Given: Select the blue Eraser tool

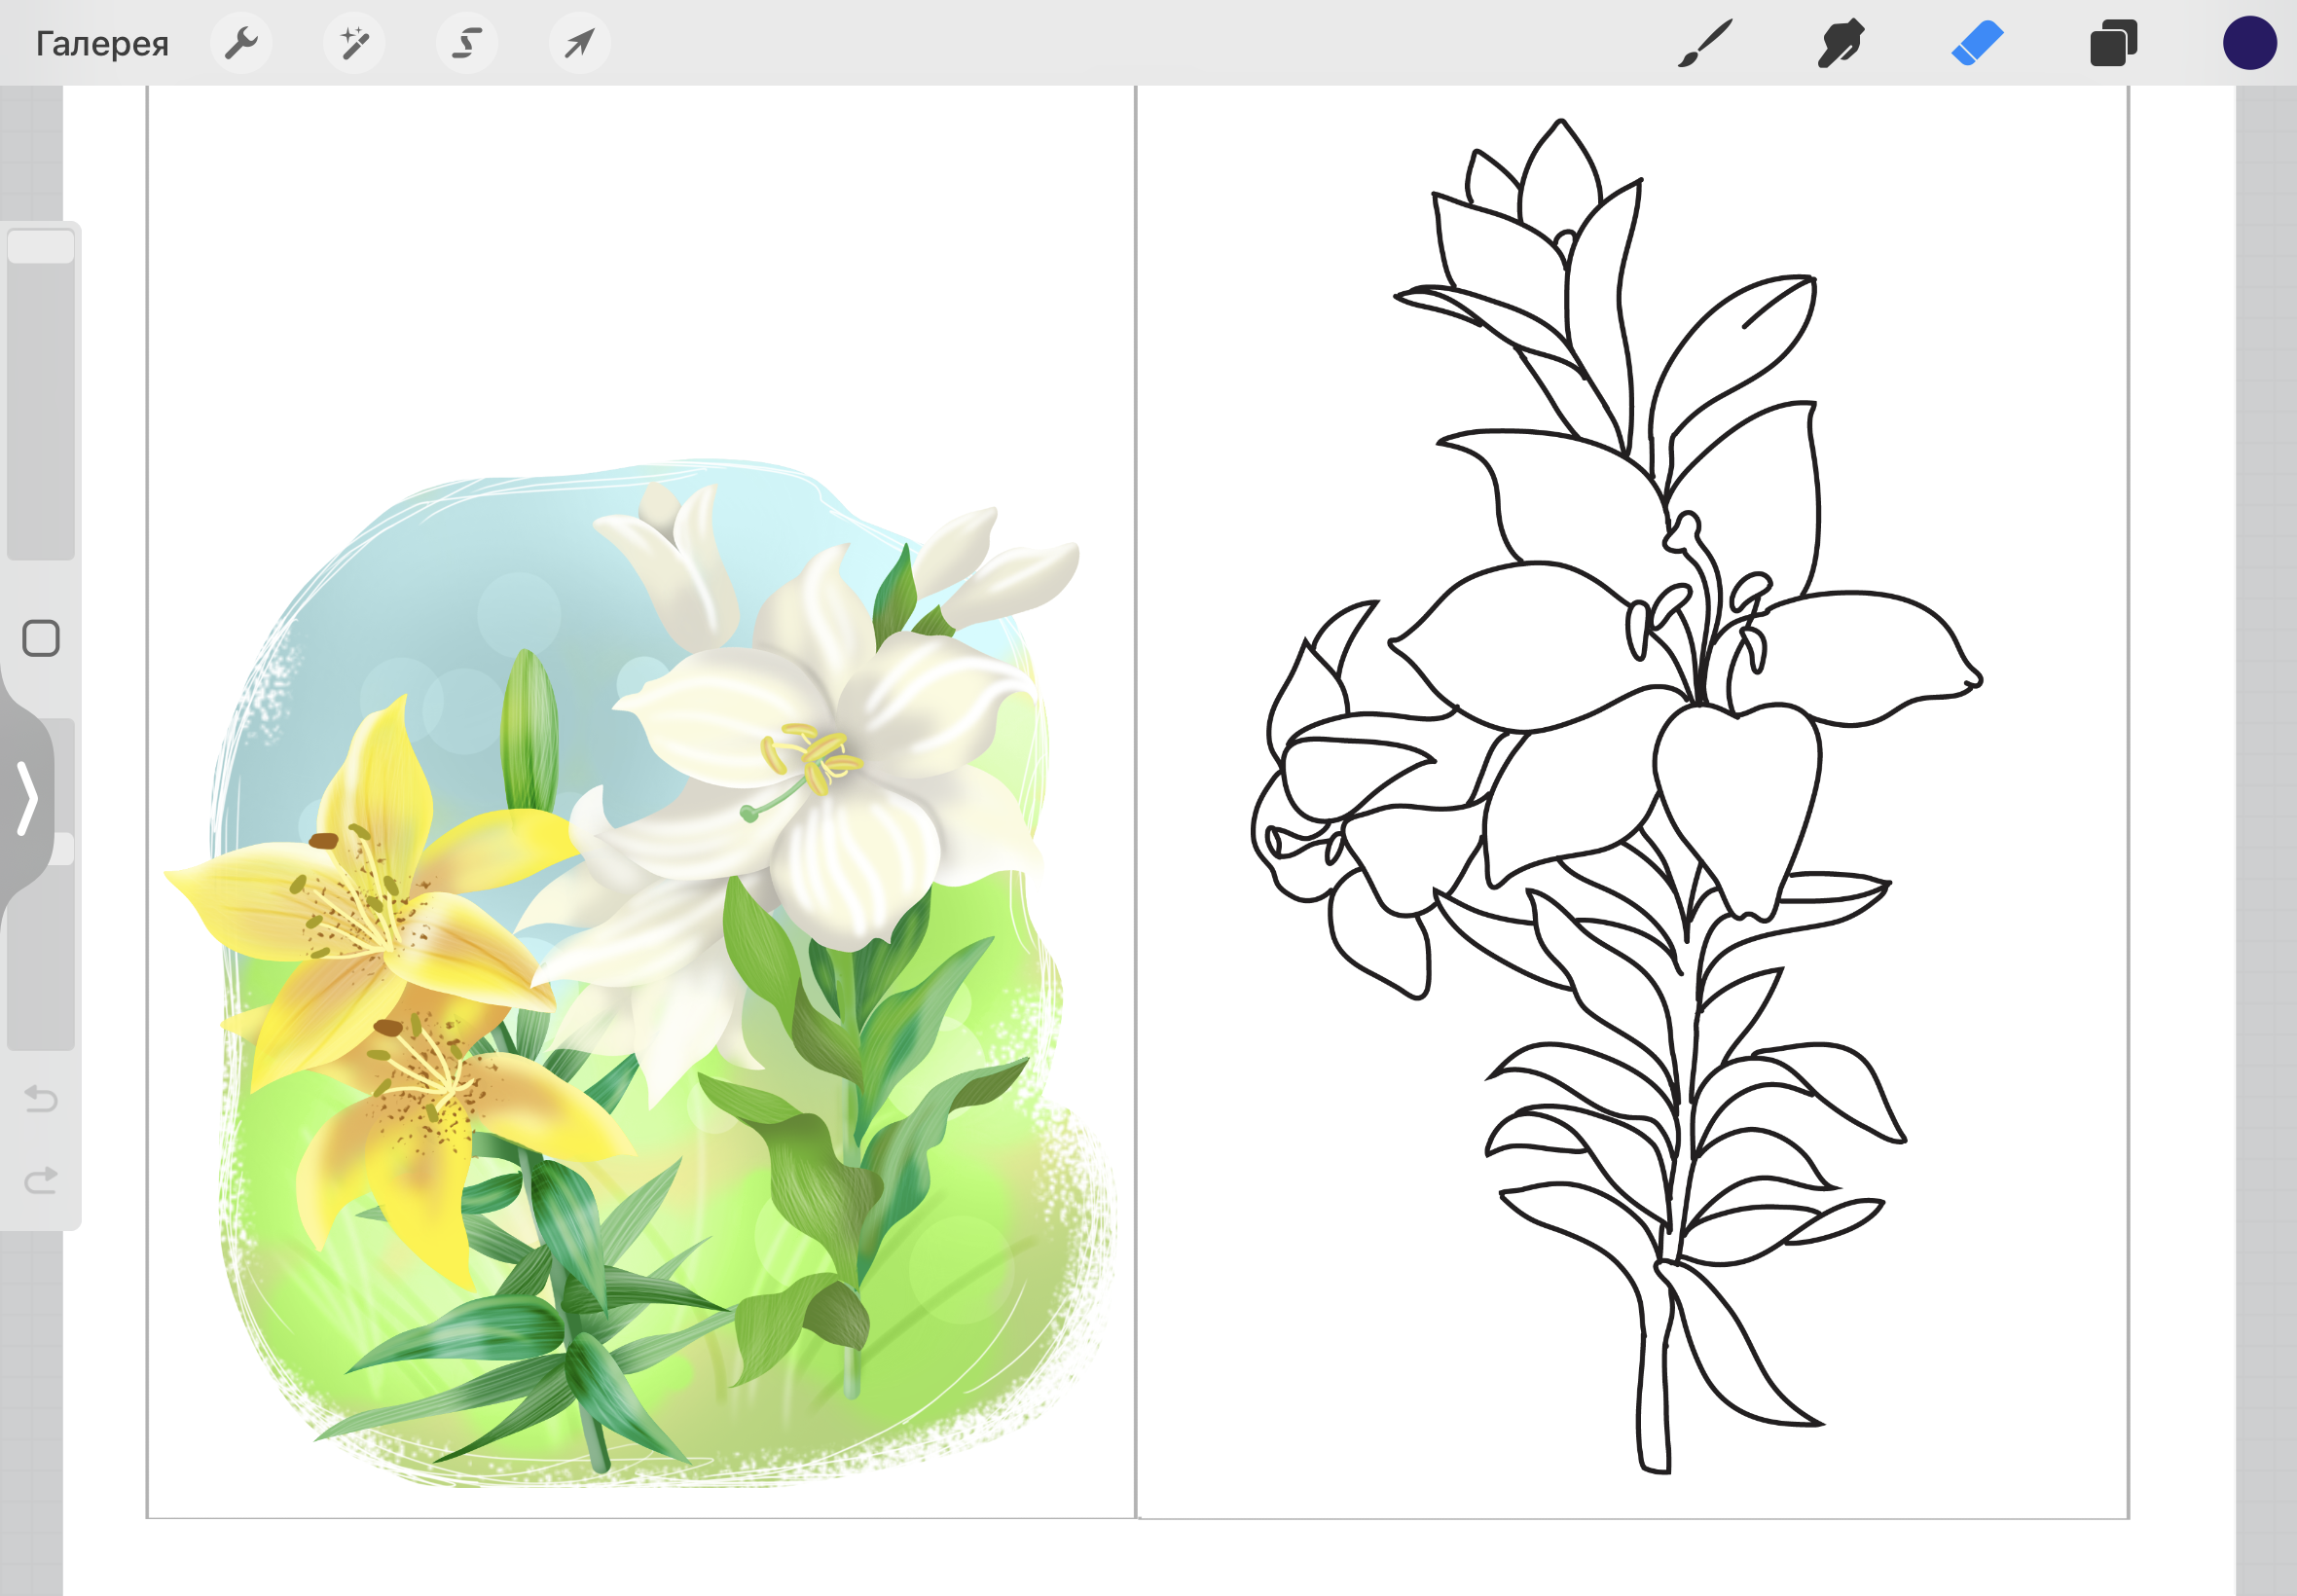Looking at the screenshot, I should point(1977,44).
